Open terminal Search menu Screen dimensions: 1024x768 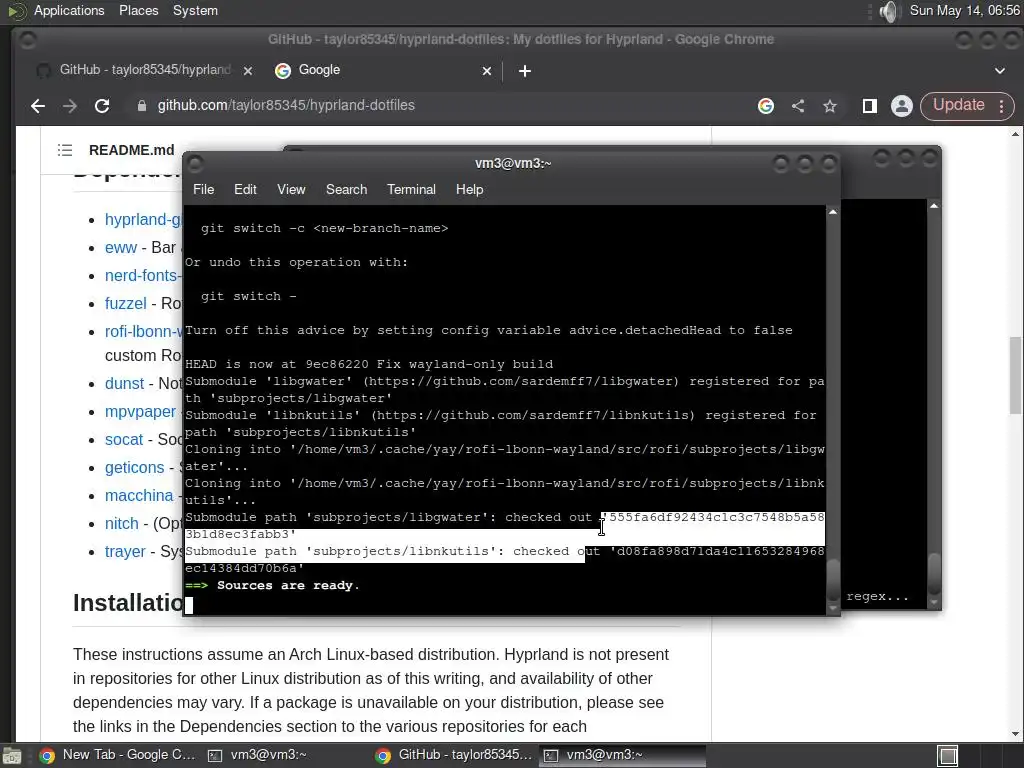[x=346, y=189]
